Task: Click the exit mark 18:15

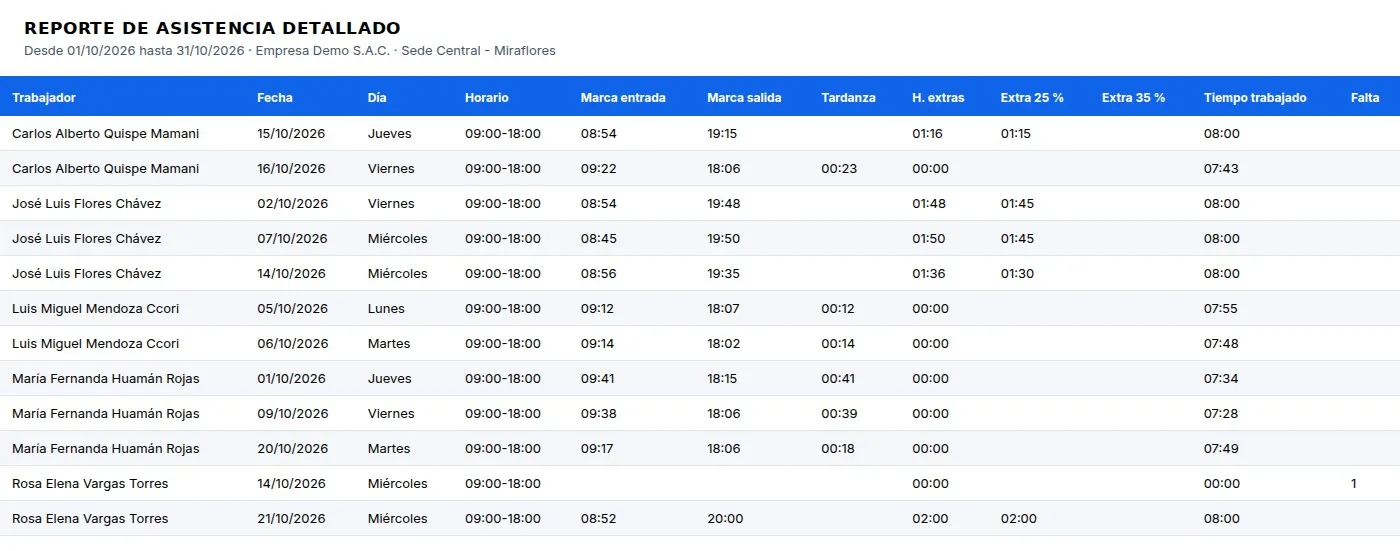Action: coord(723,379)
